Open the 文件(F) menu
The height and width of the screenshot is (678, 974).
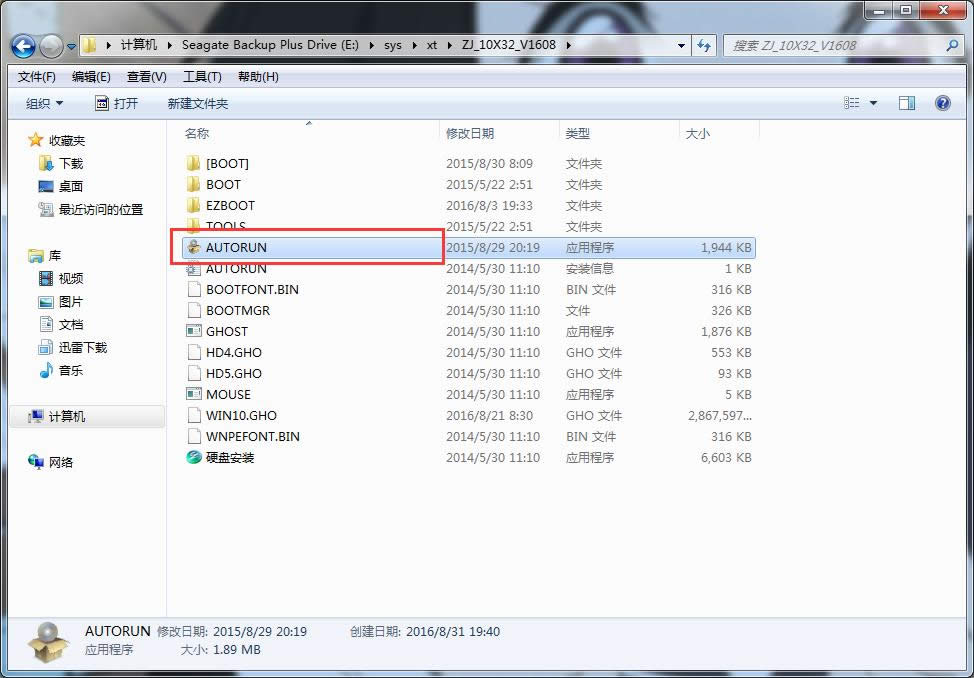click(x=37, y=76)
